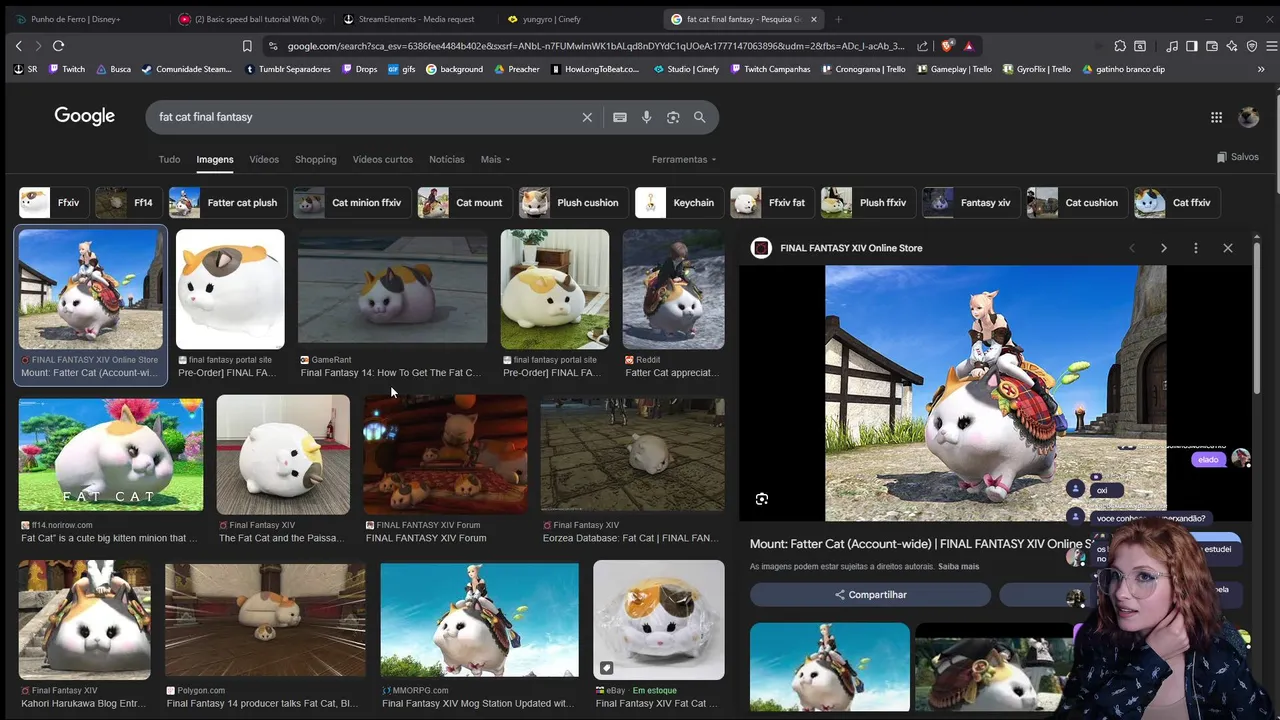Open FINAL FANTASY XIV Online Store source link

point(850,248)
